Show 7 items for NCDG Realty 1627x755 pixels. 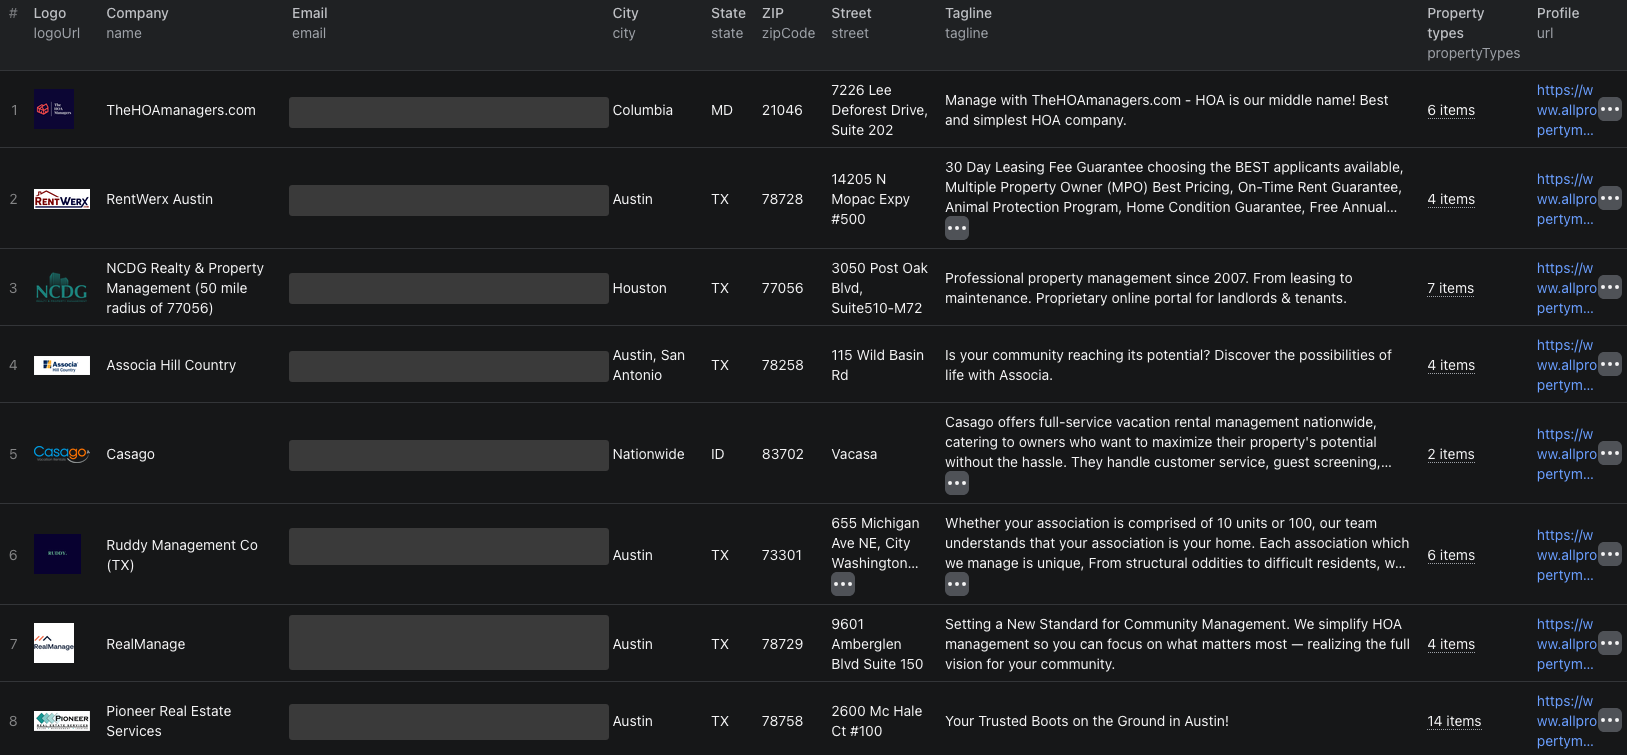(x=1450, y=288)
